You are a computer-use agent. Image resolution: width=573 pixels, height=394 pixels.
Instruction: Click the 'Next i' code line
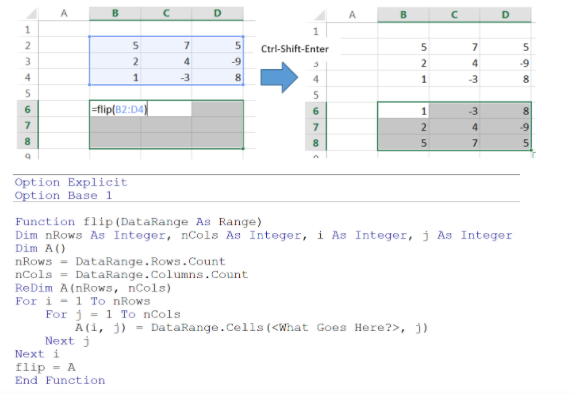point(37,354)
